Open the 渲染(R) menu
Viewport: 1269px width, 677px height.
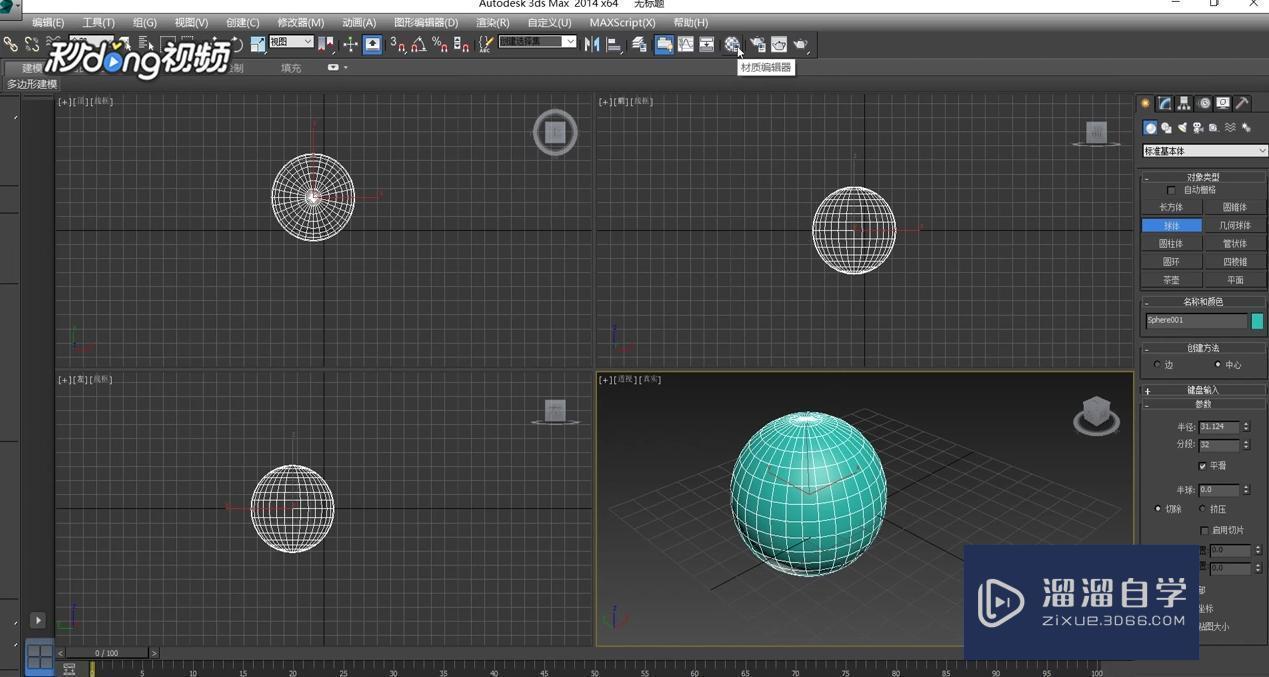tap(491, 22)
